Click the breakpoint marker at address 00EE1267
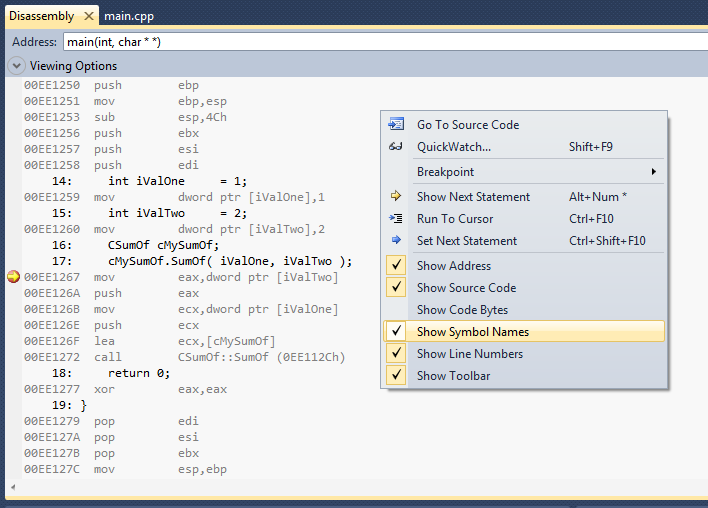Screen dimensions: 708x508 (13, 277)
